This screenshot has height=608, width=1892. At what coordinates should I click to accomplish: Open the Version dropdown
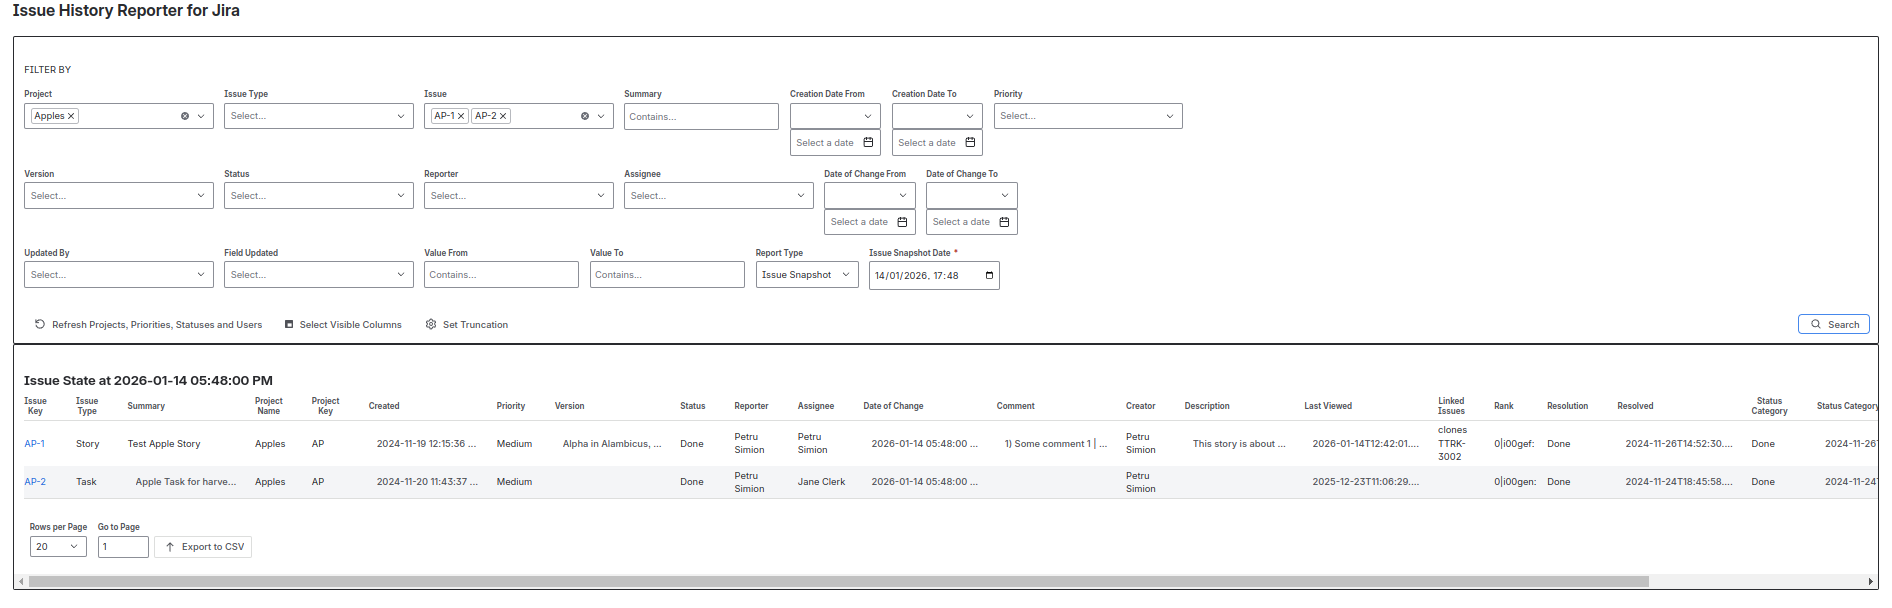point(119,196)
